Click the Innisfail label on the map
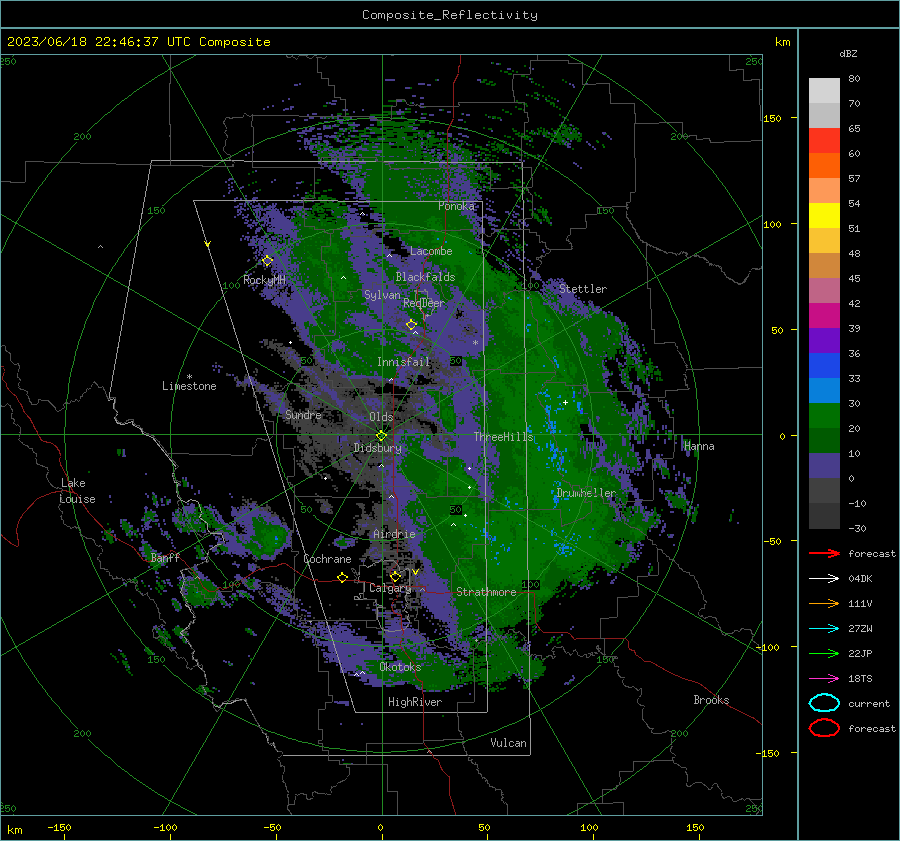 (403, 362)
